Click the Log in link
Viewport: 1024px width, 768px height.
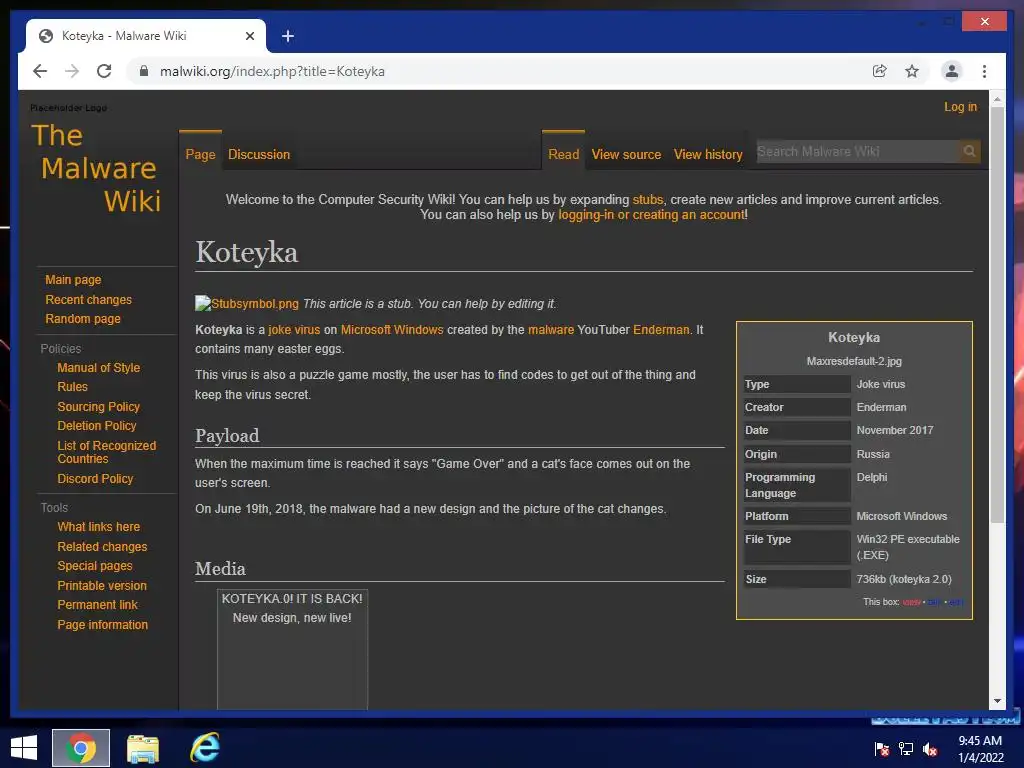(960, 106)
